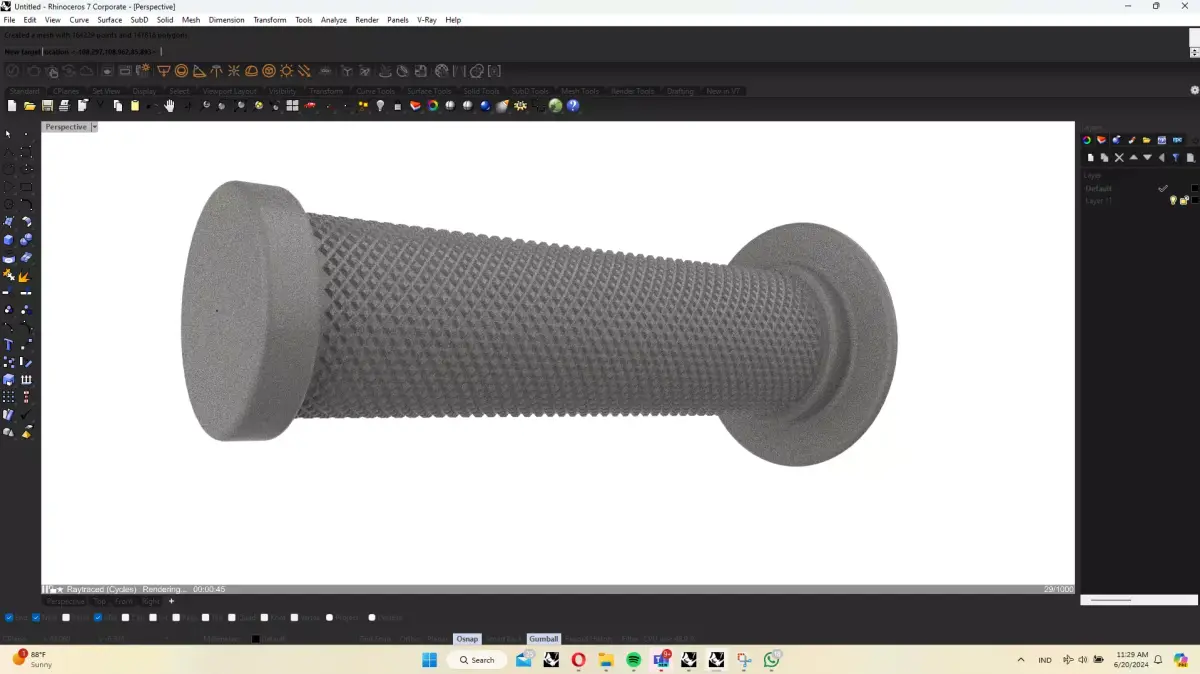Create a new layer in the Layers panel

tap(1091, 157)
